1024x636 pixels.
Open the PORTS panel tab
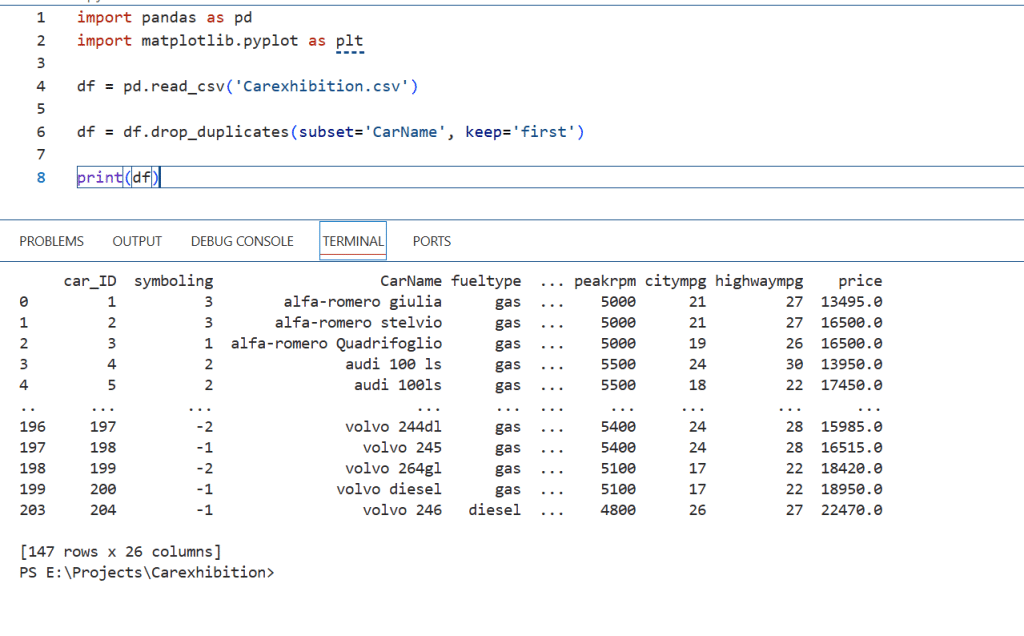point(431,241)
